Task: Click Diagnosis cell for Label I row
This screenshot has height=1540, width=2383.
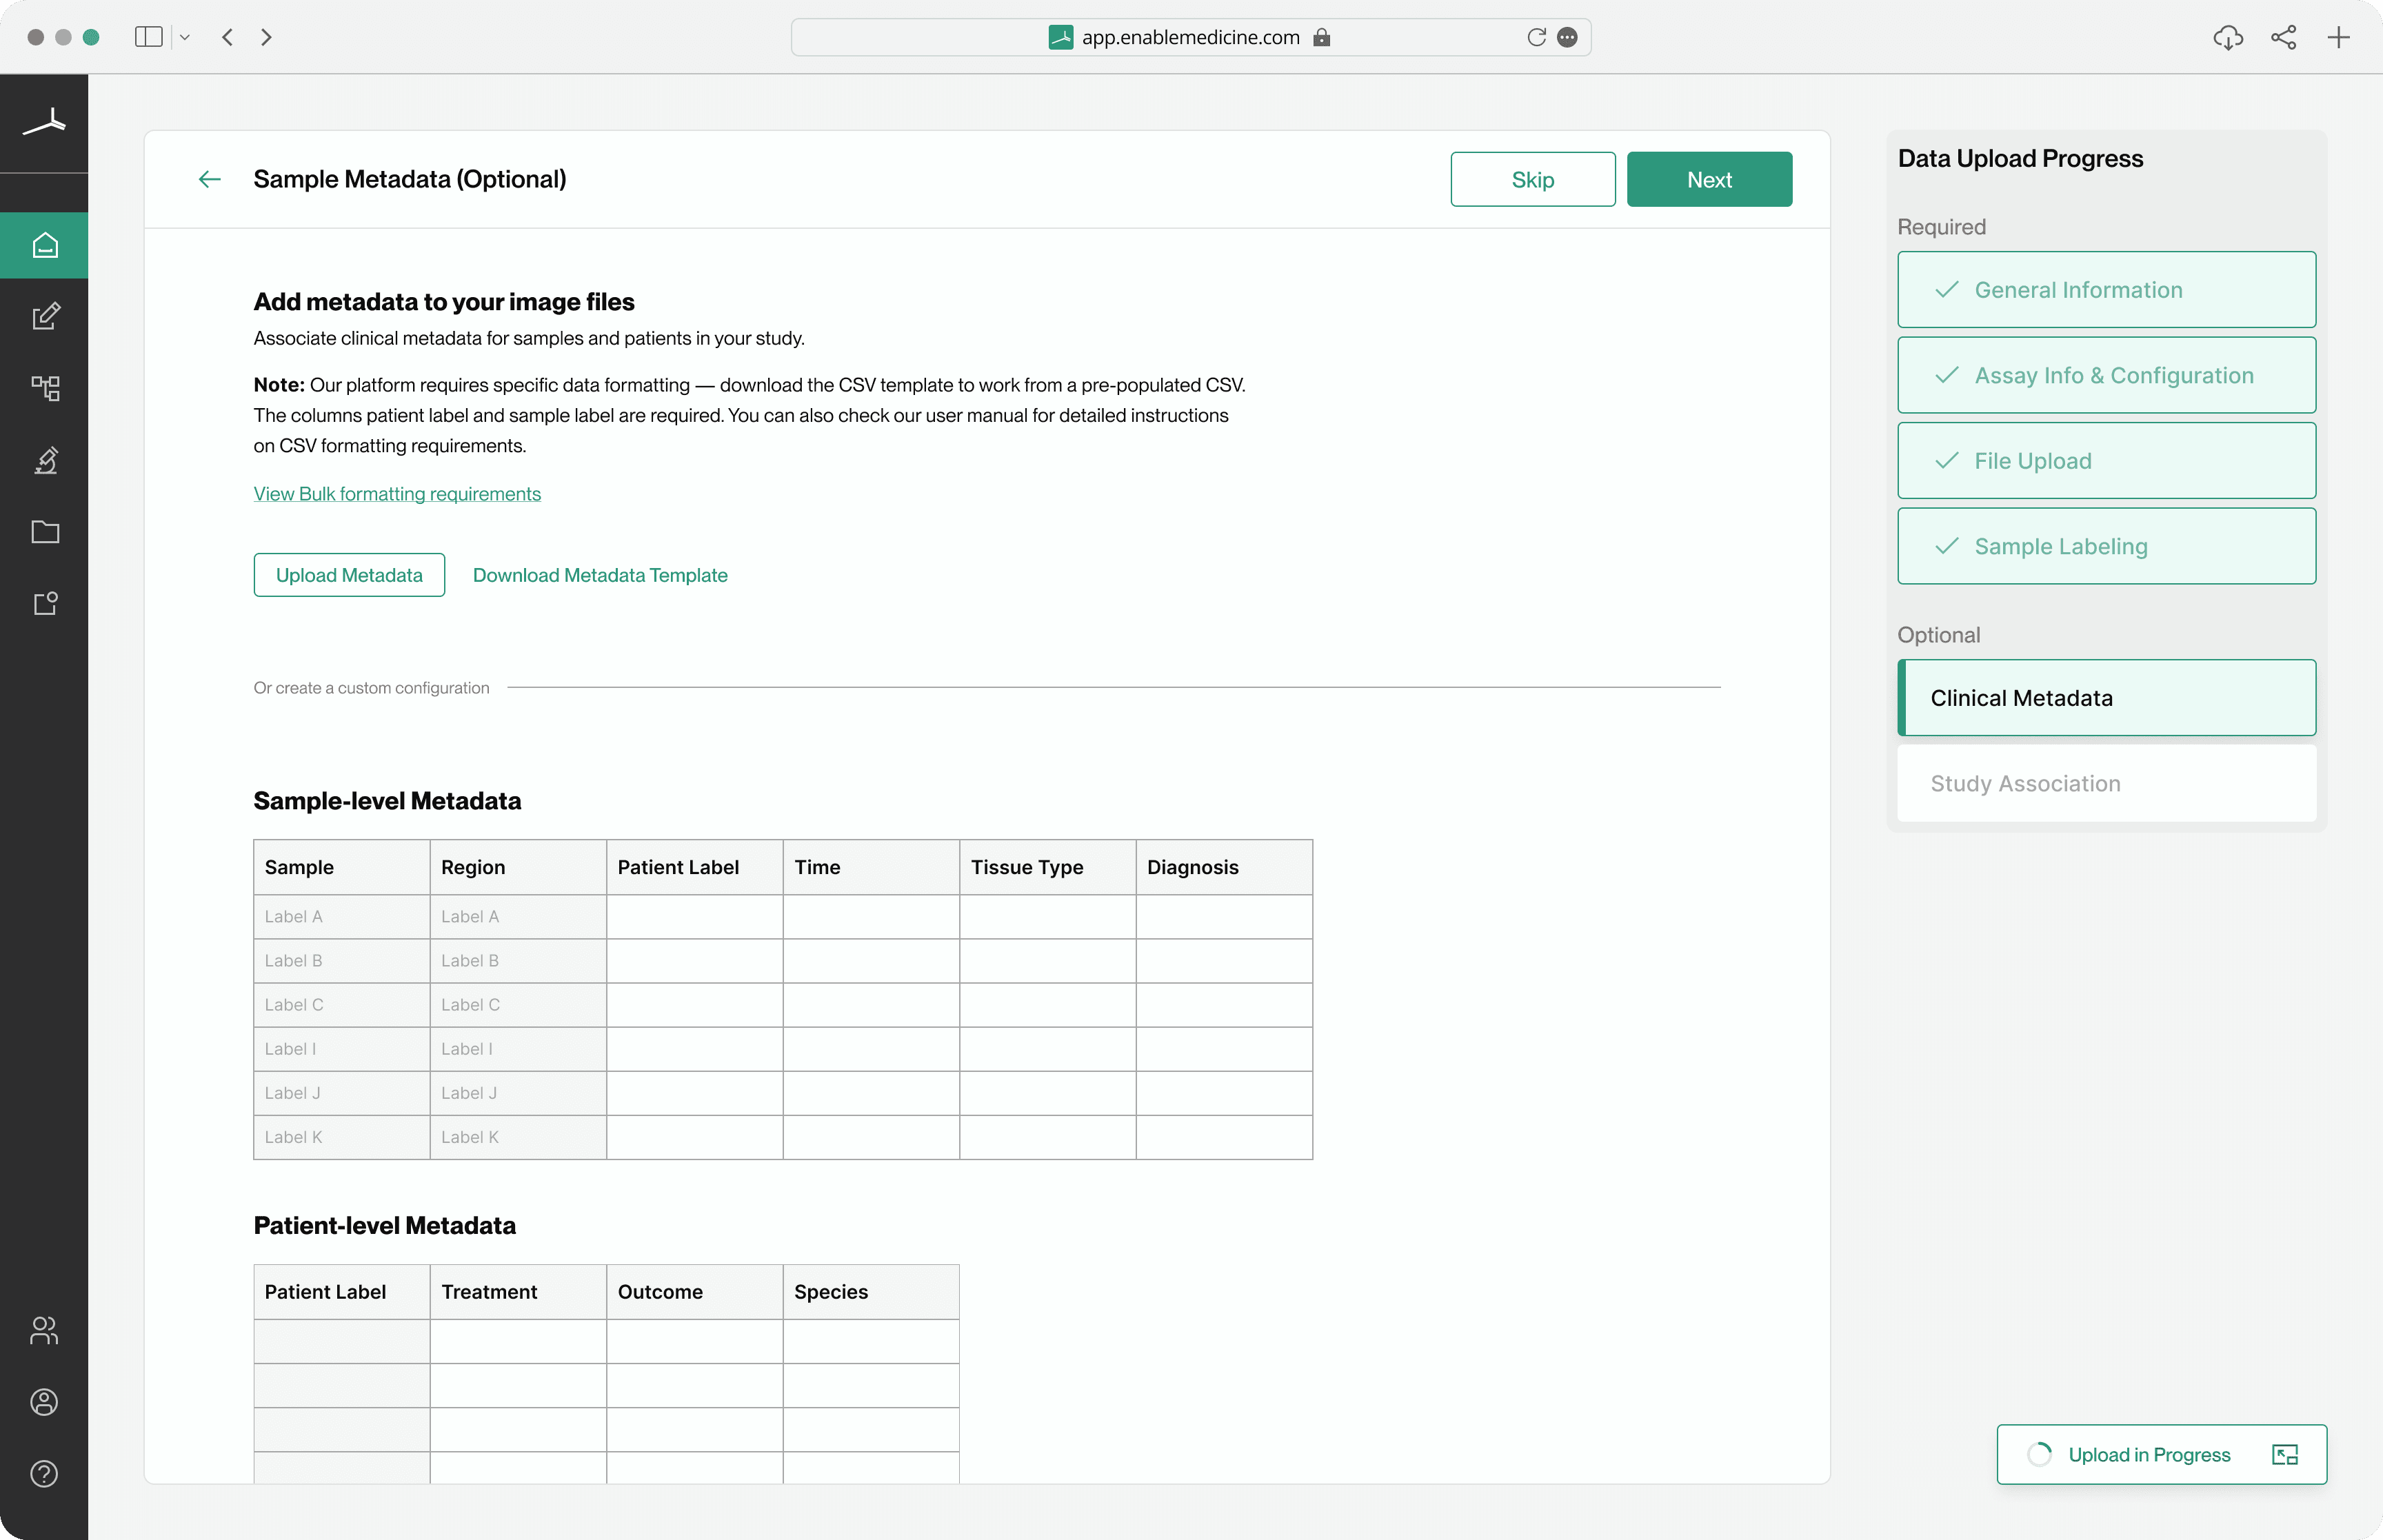Action: point(1224,1048)
